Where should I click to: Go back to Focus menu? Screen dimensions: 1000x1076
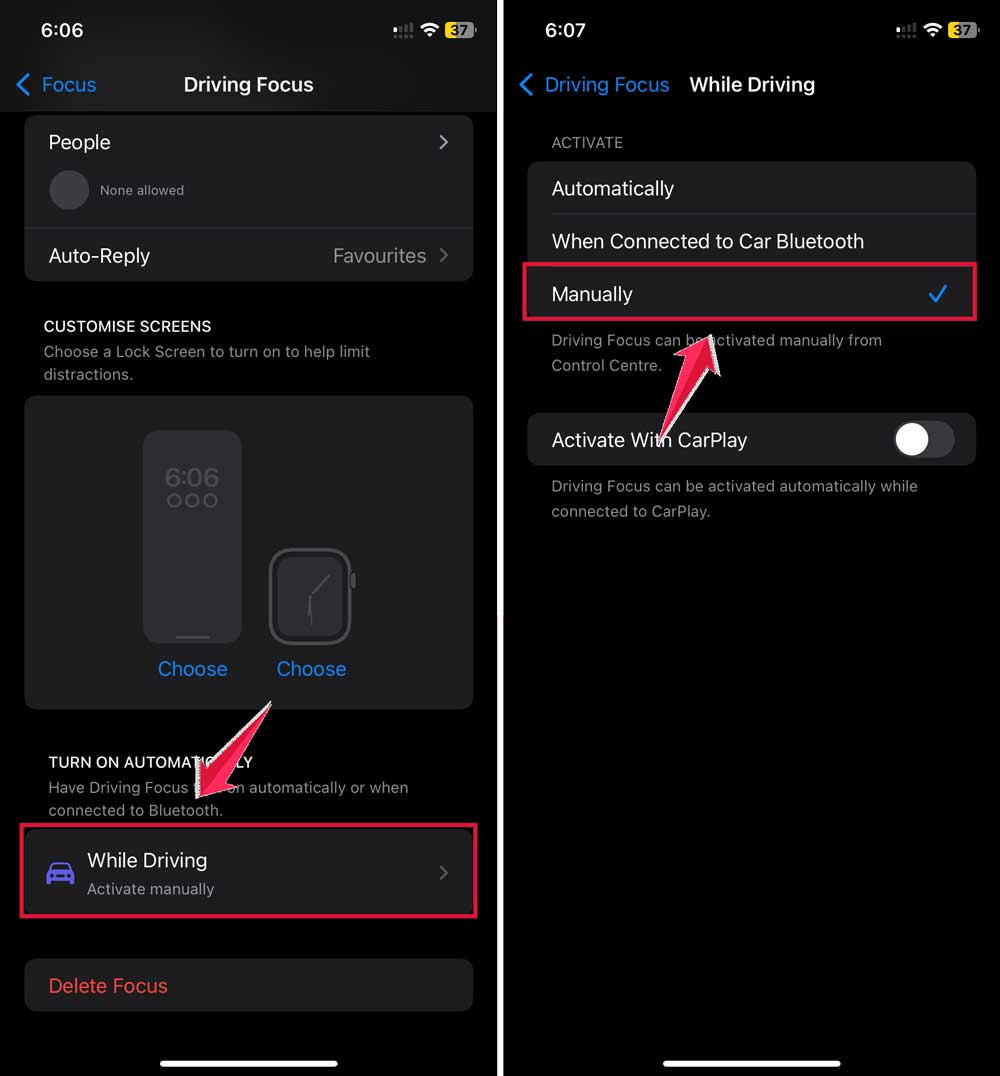[x=56, y=84]
